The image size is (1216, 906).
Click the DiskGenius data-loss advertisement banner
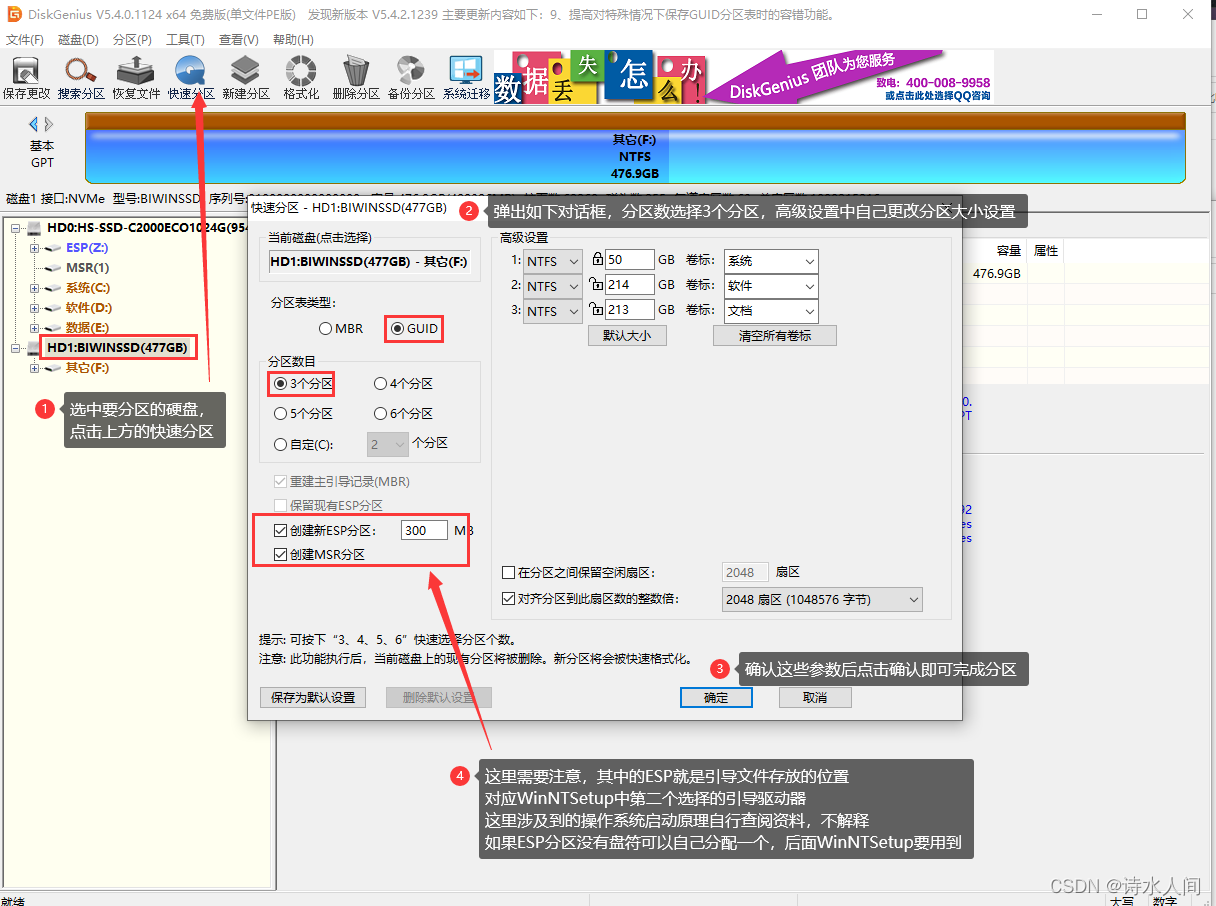point(744,77)
